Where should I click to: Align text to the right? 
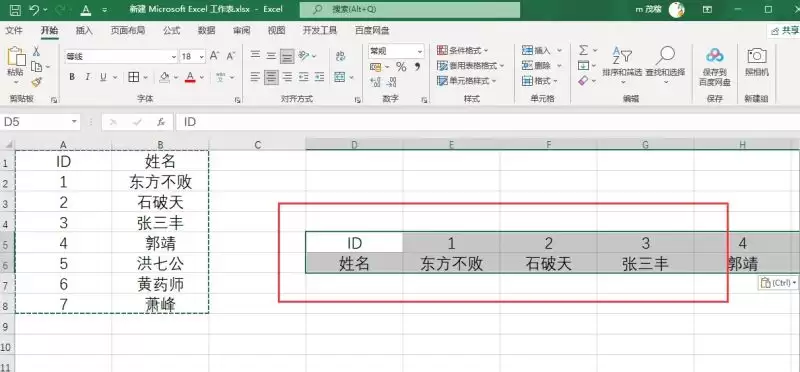tap(287, 77)
